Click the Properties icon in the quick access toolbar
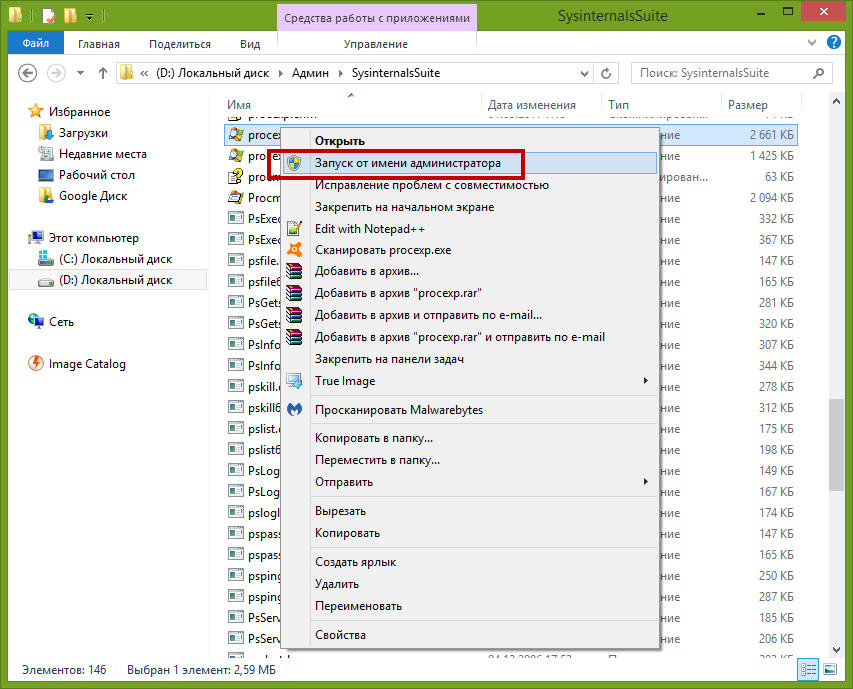This screenshot has height=689, width=853. pos(48,16)
